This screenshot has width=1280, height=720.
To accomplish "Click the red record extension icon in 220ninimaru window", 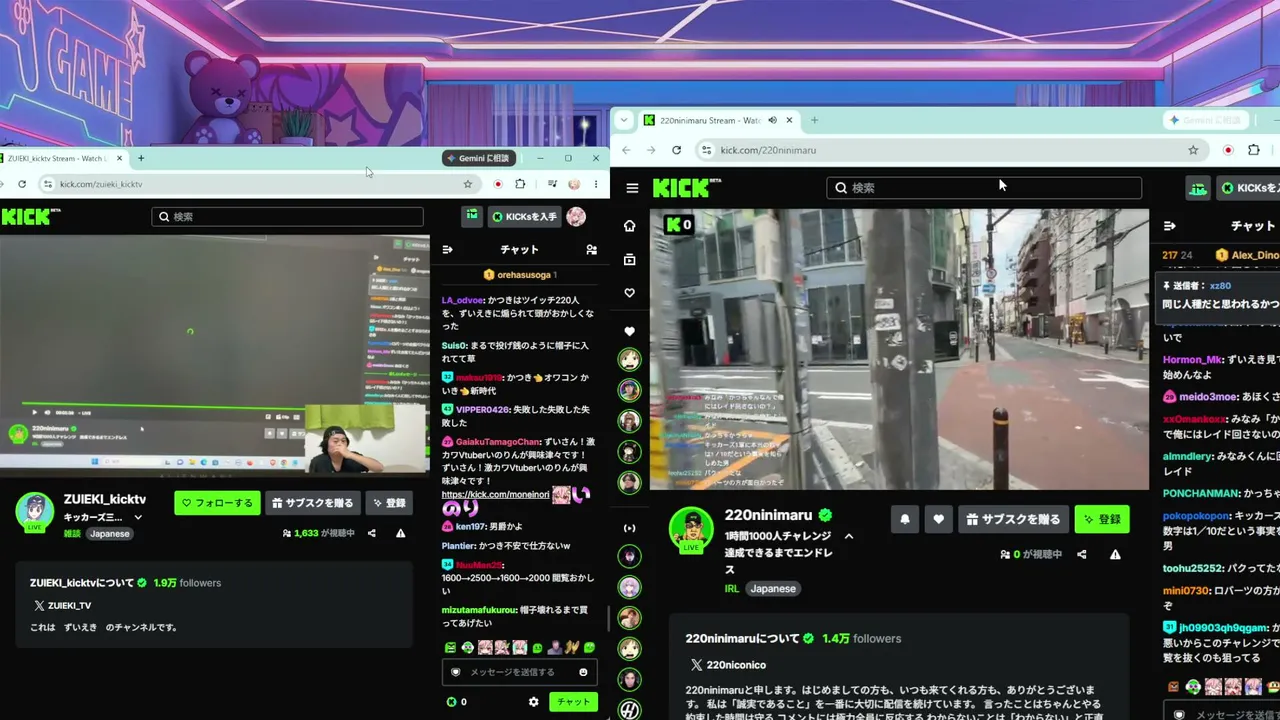I will (x=1228, y=150).
